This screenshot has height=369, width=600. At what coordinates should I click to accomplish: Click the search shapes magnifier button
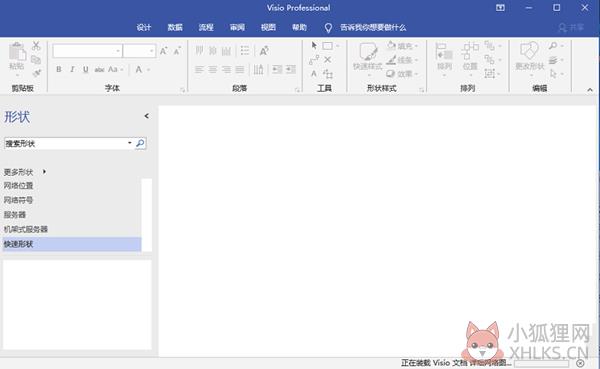[x=140, y=144]
